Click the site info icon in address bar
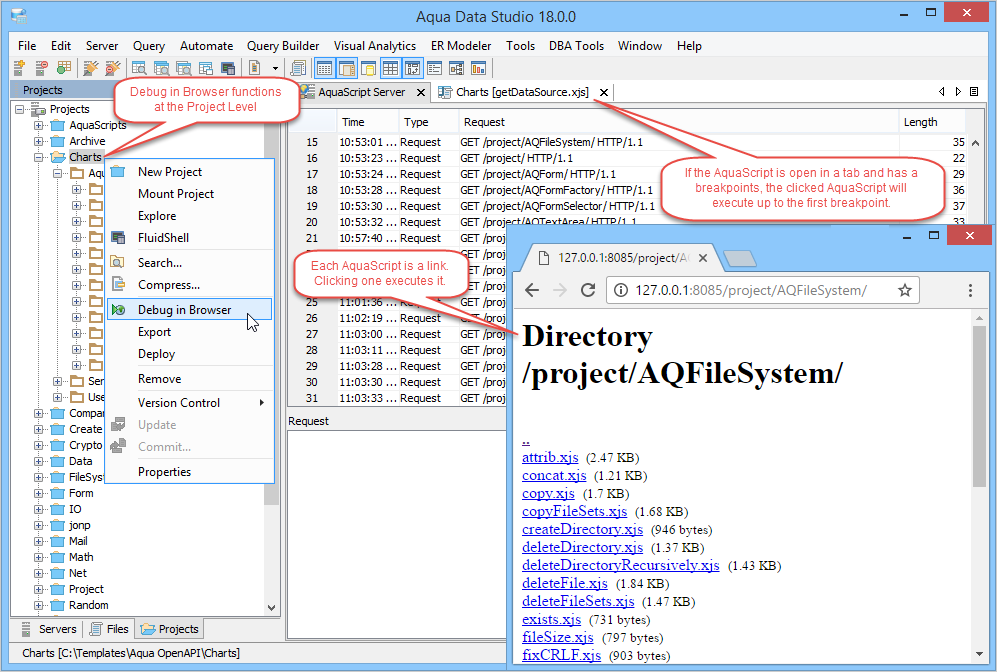Image resolution: width=997 pixels, height=672 pixels. click(621, 291)
